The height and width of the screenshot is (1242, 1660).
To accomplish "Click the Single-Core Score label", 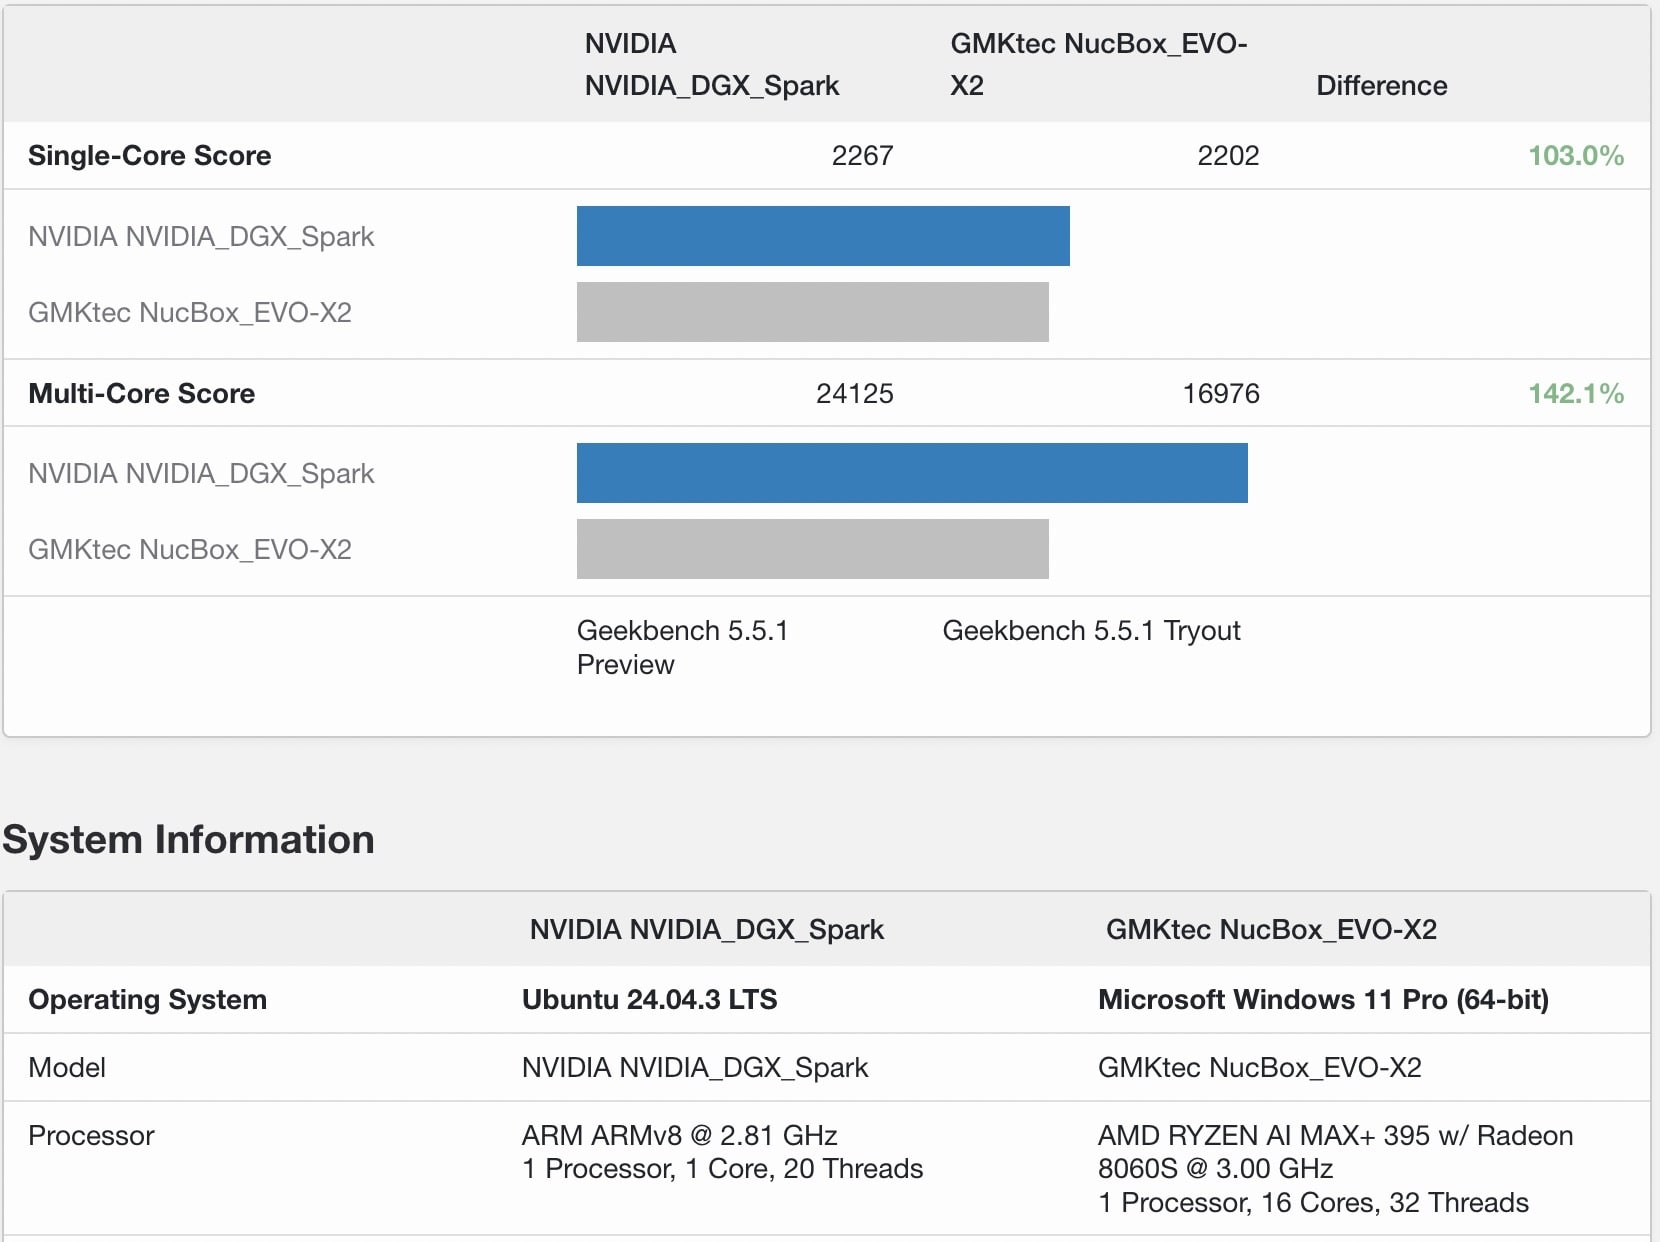I will tap(149, 156).
